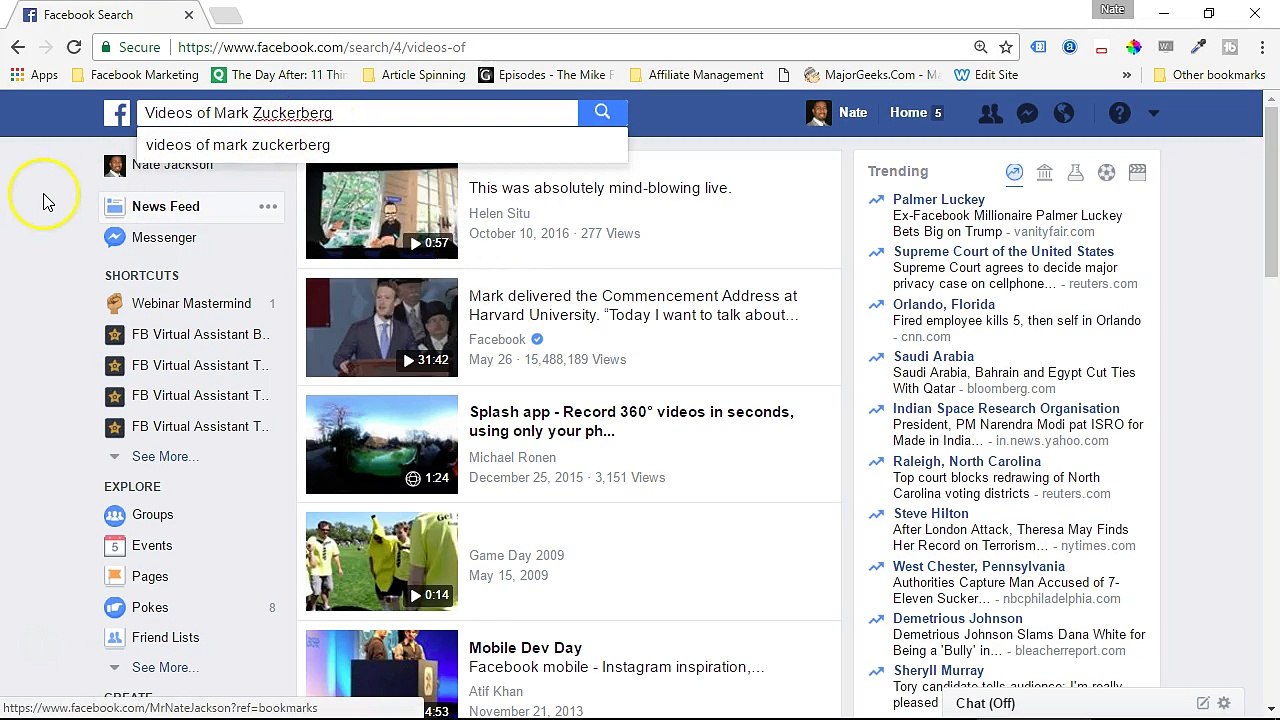The width and height of the screenshot is (1280, 720).
Task: Expand See More under Explore
Action: pos(165,667)
